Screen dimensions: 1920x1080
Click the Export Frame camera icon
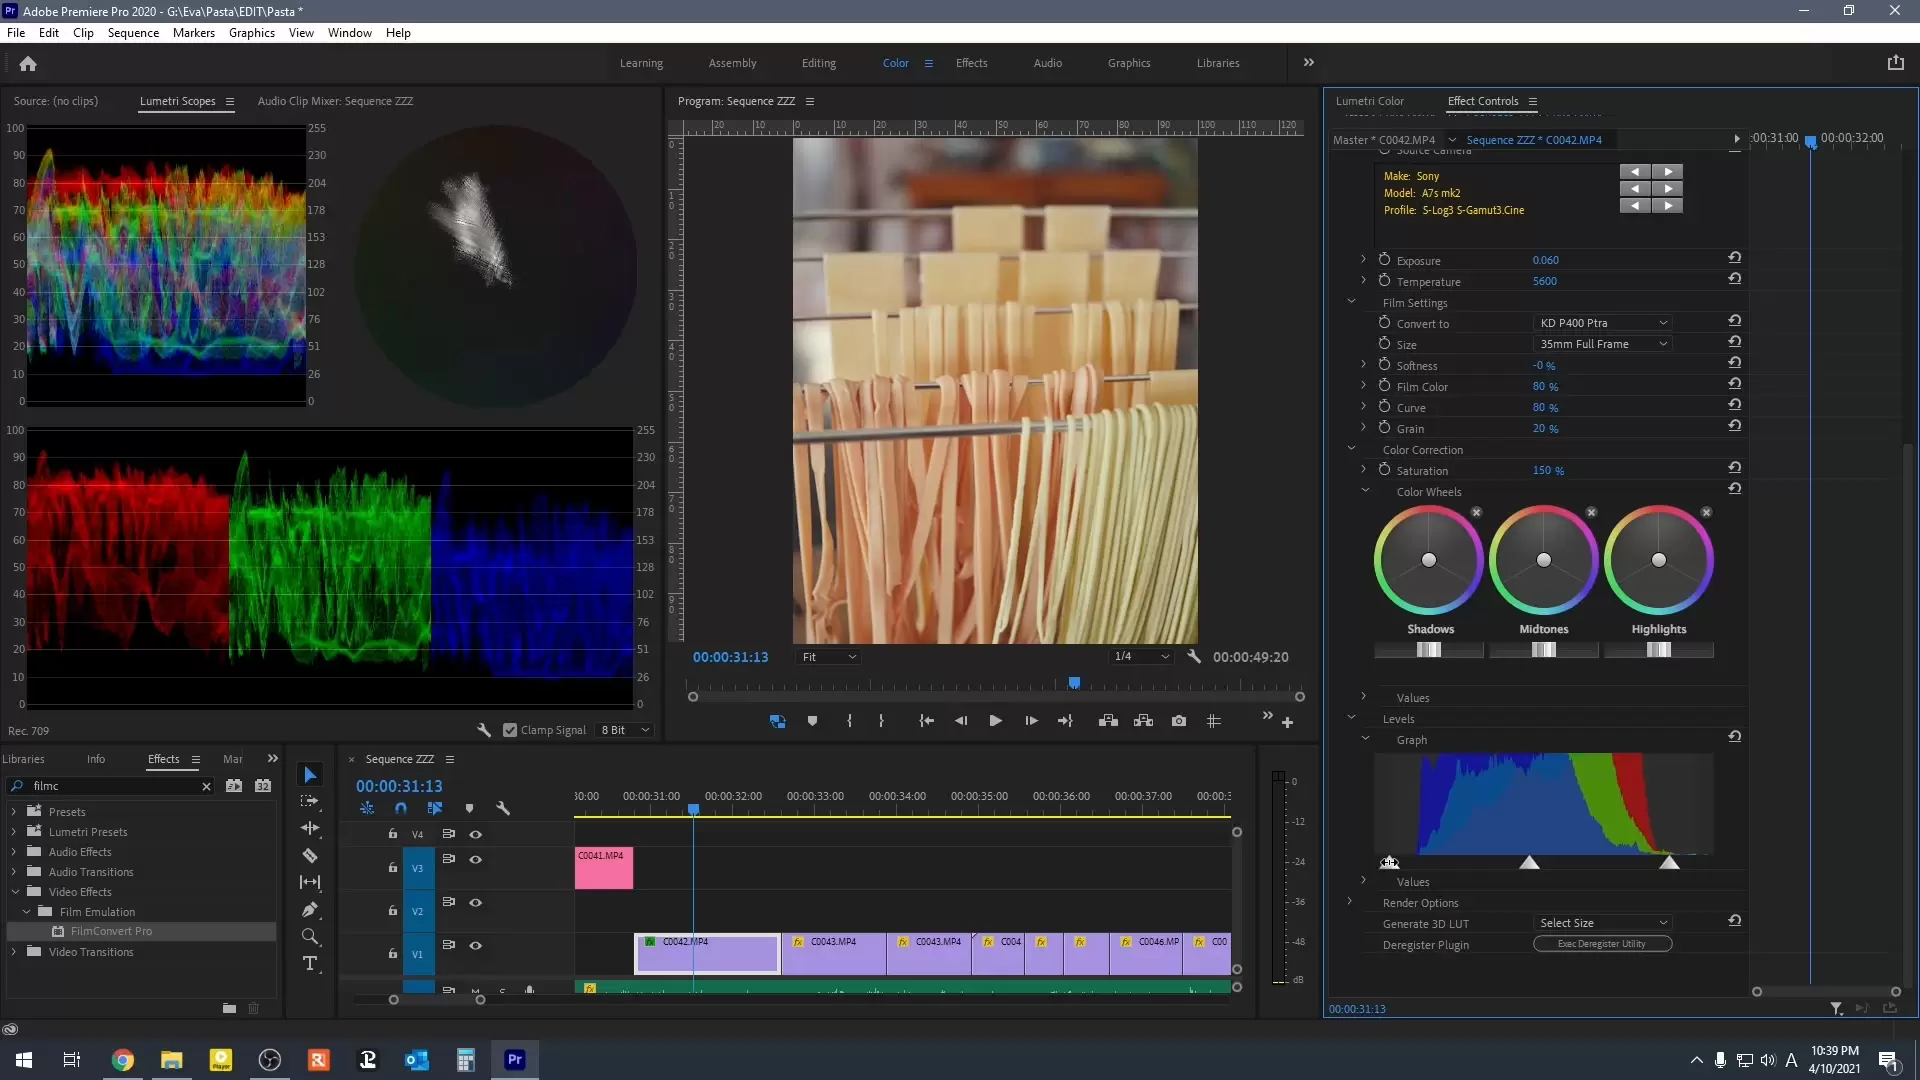[x=1179, y=721]
